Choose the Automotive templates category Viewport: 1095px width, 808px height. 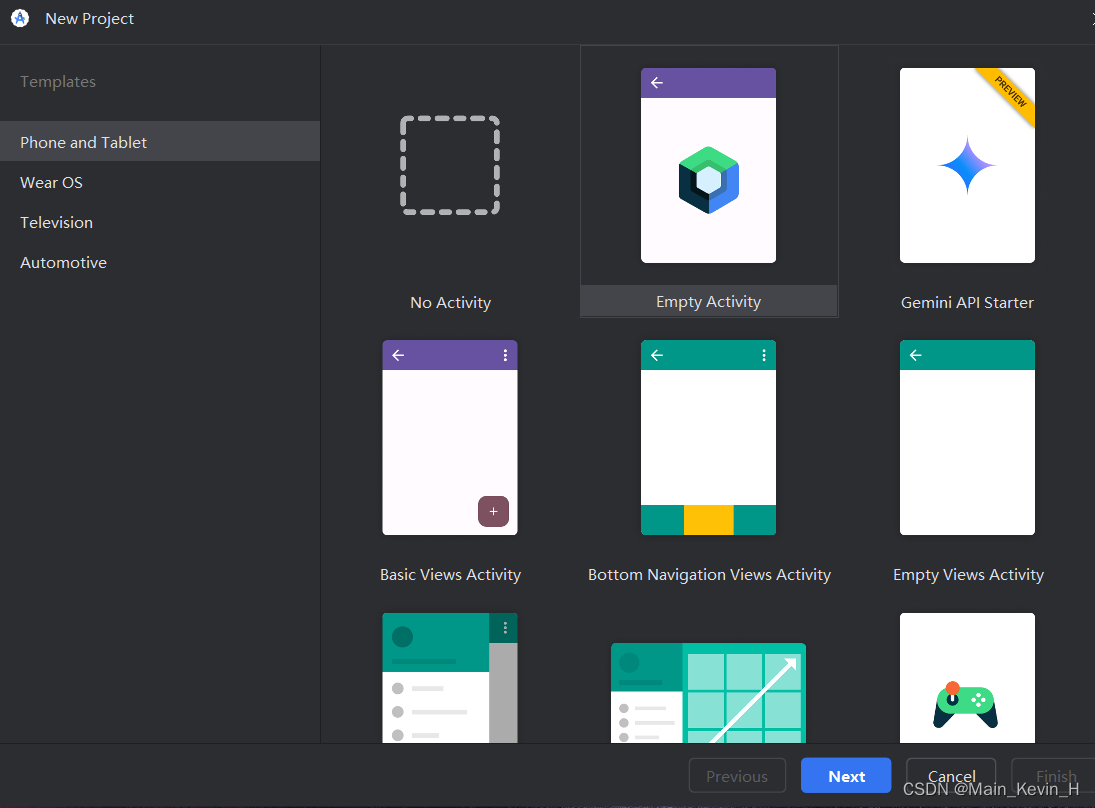[160, 263]
